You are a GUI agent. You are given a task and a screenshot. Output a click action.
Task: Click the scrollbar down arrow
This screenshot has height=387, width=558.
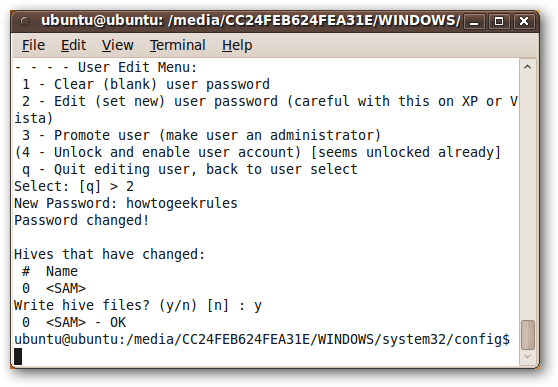click(528, 356)
